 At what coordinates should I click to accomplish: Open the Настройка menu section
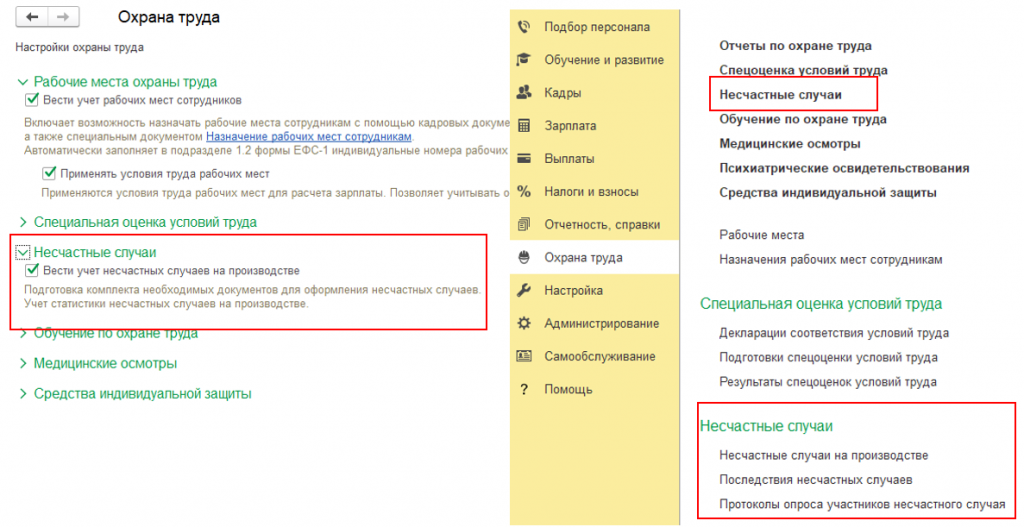594,291
